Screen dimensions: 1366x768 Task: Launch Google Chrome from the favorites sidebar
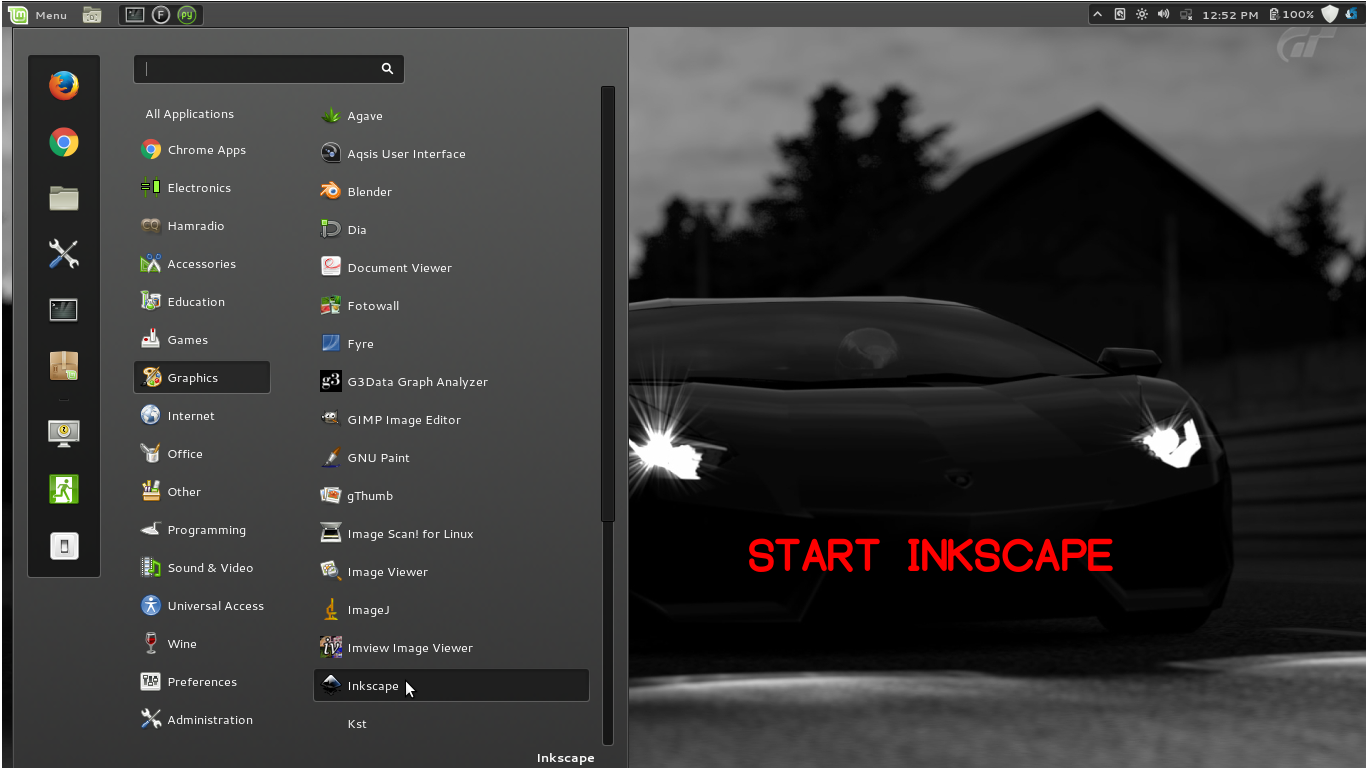(x=64, y=143)
